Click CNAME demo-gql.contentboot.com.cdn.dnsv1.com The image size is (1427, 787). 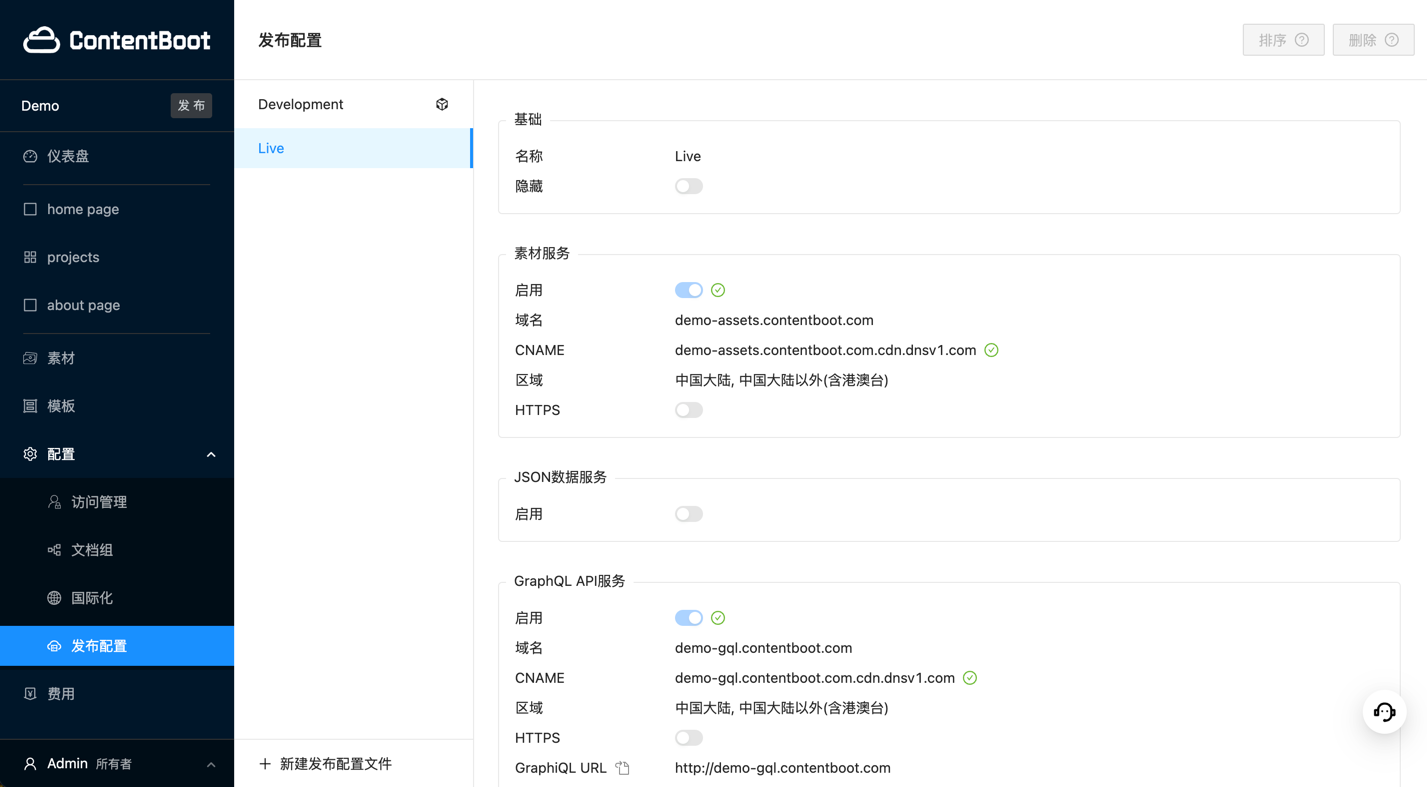point(815,678)
